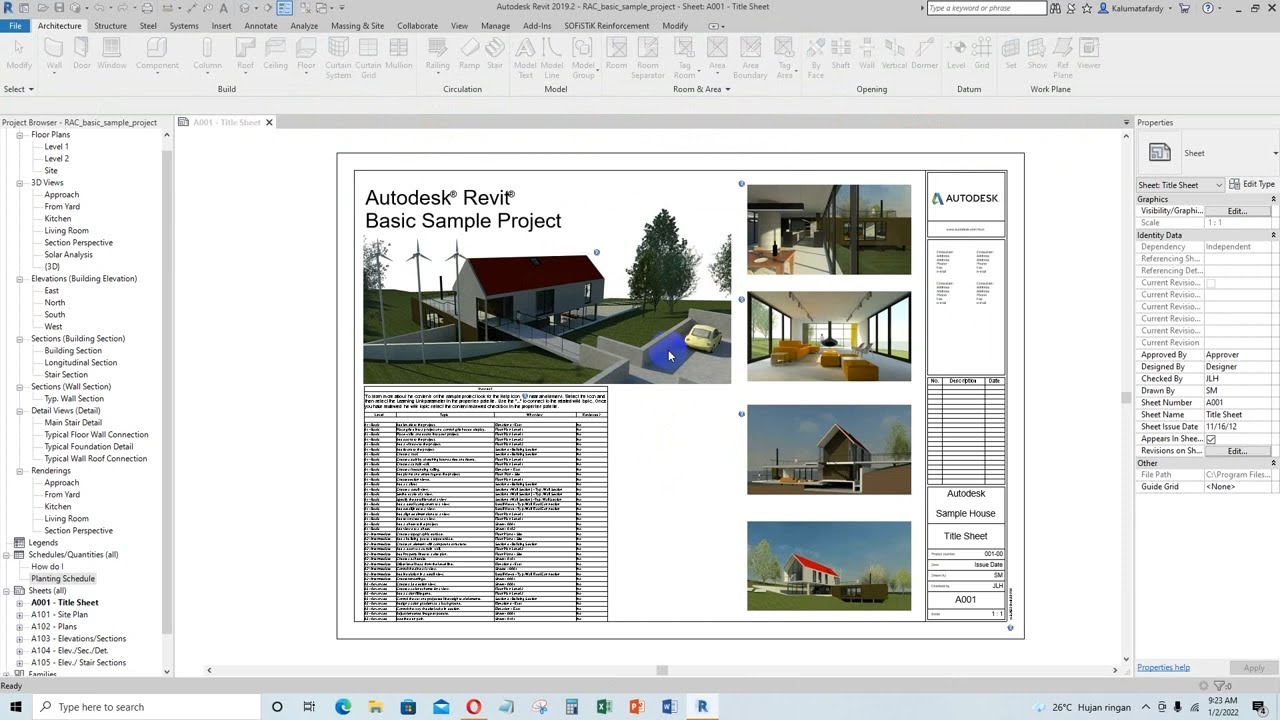Activate the Roof tool
This screenshot has height=720, width=1280.
tap(245, 54)
